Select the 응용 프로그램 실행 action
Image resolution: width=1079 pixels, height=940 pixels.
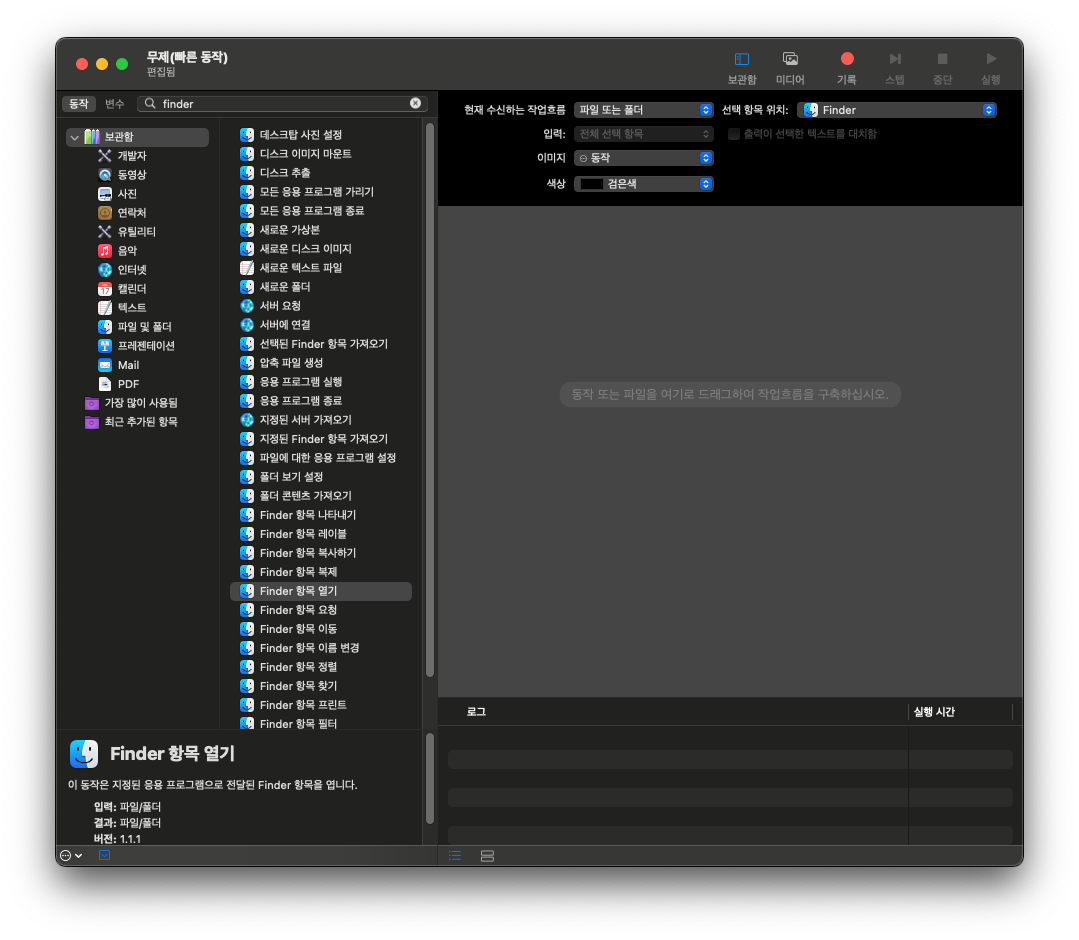coord(300,382)
